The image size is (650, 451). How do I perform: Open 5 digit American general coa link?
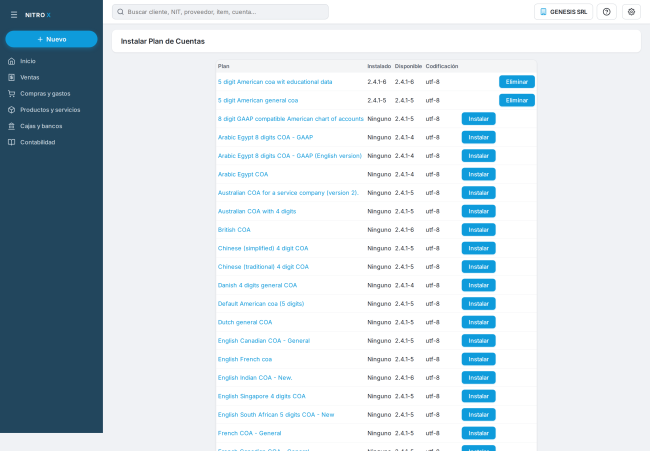258,100
